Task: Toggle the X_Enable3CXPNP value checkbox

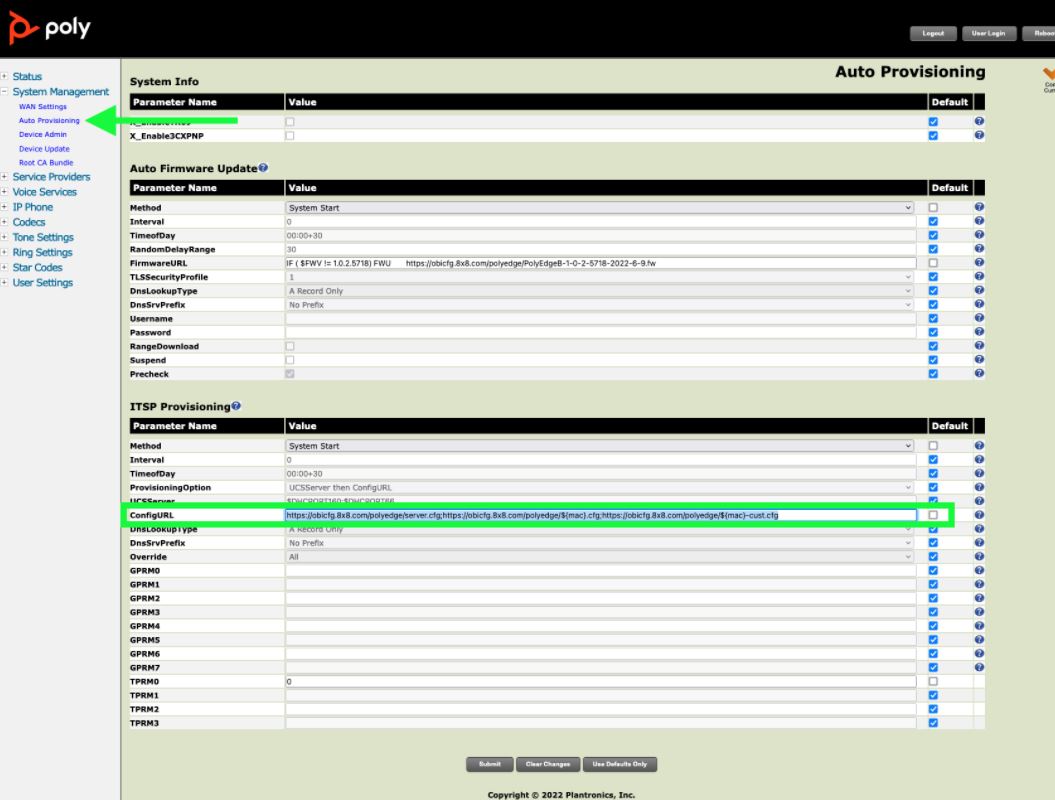Action: click(x=290, y=135)
